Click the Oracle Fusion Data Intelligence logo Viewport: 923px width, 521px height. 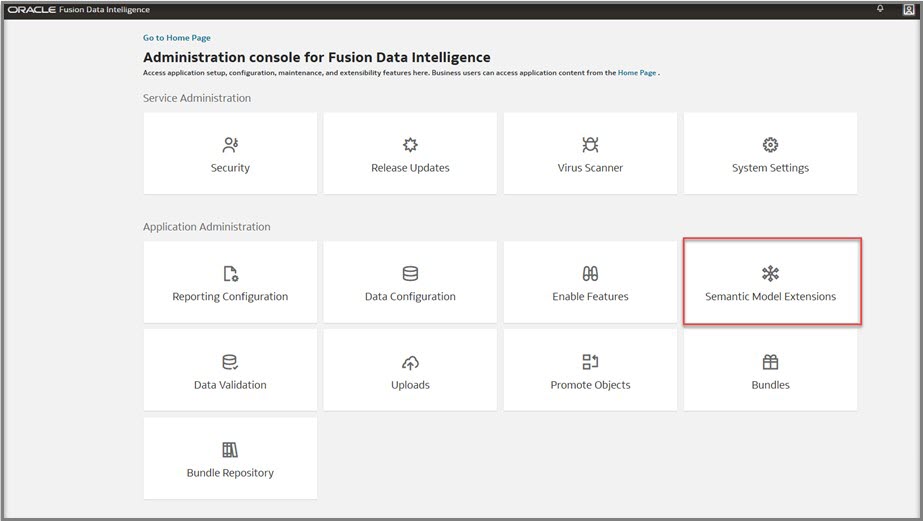[x=79, y=10]
